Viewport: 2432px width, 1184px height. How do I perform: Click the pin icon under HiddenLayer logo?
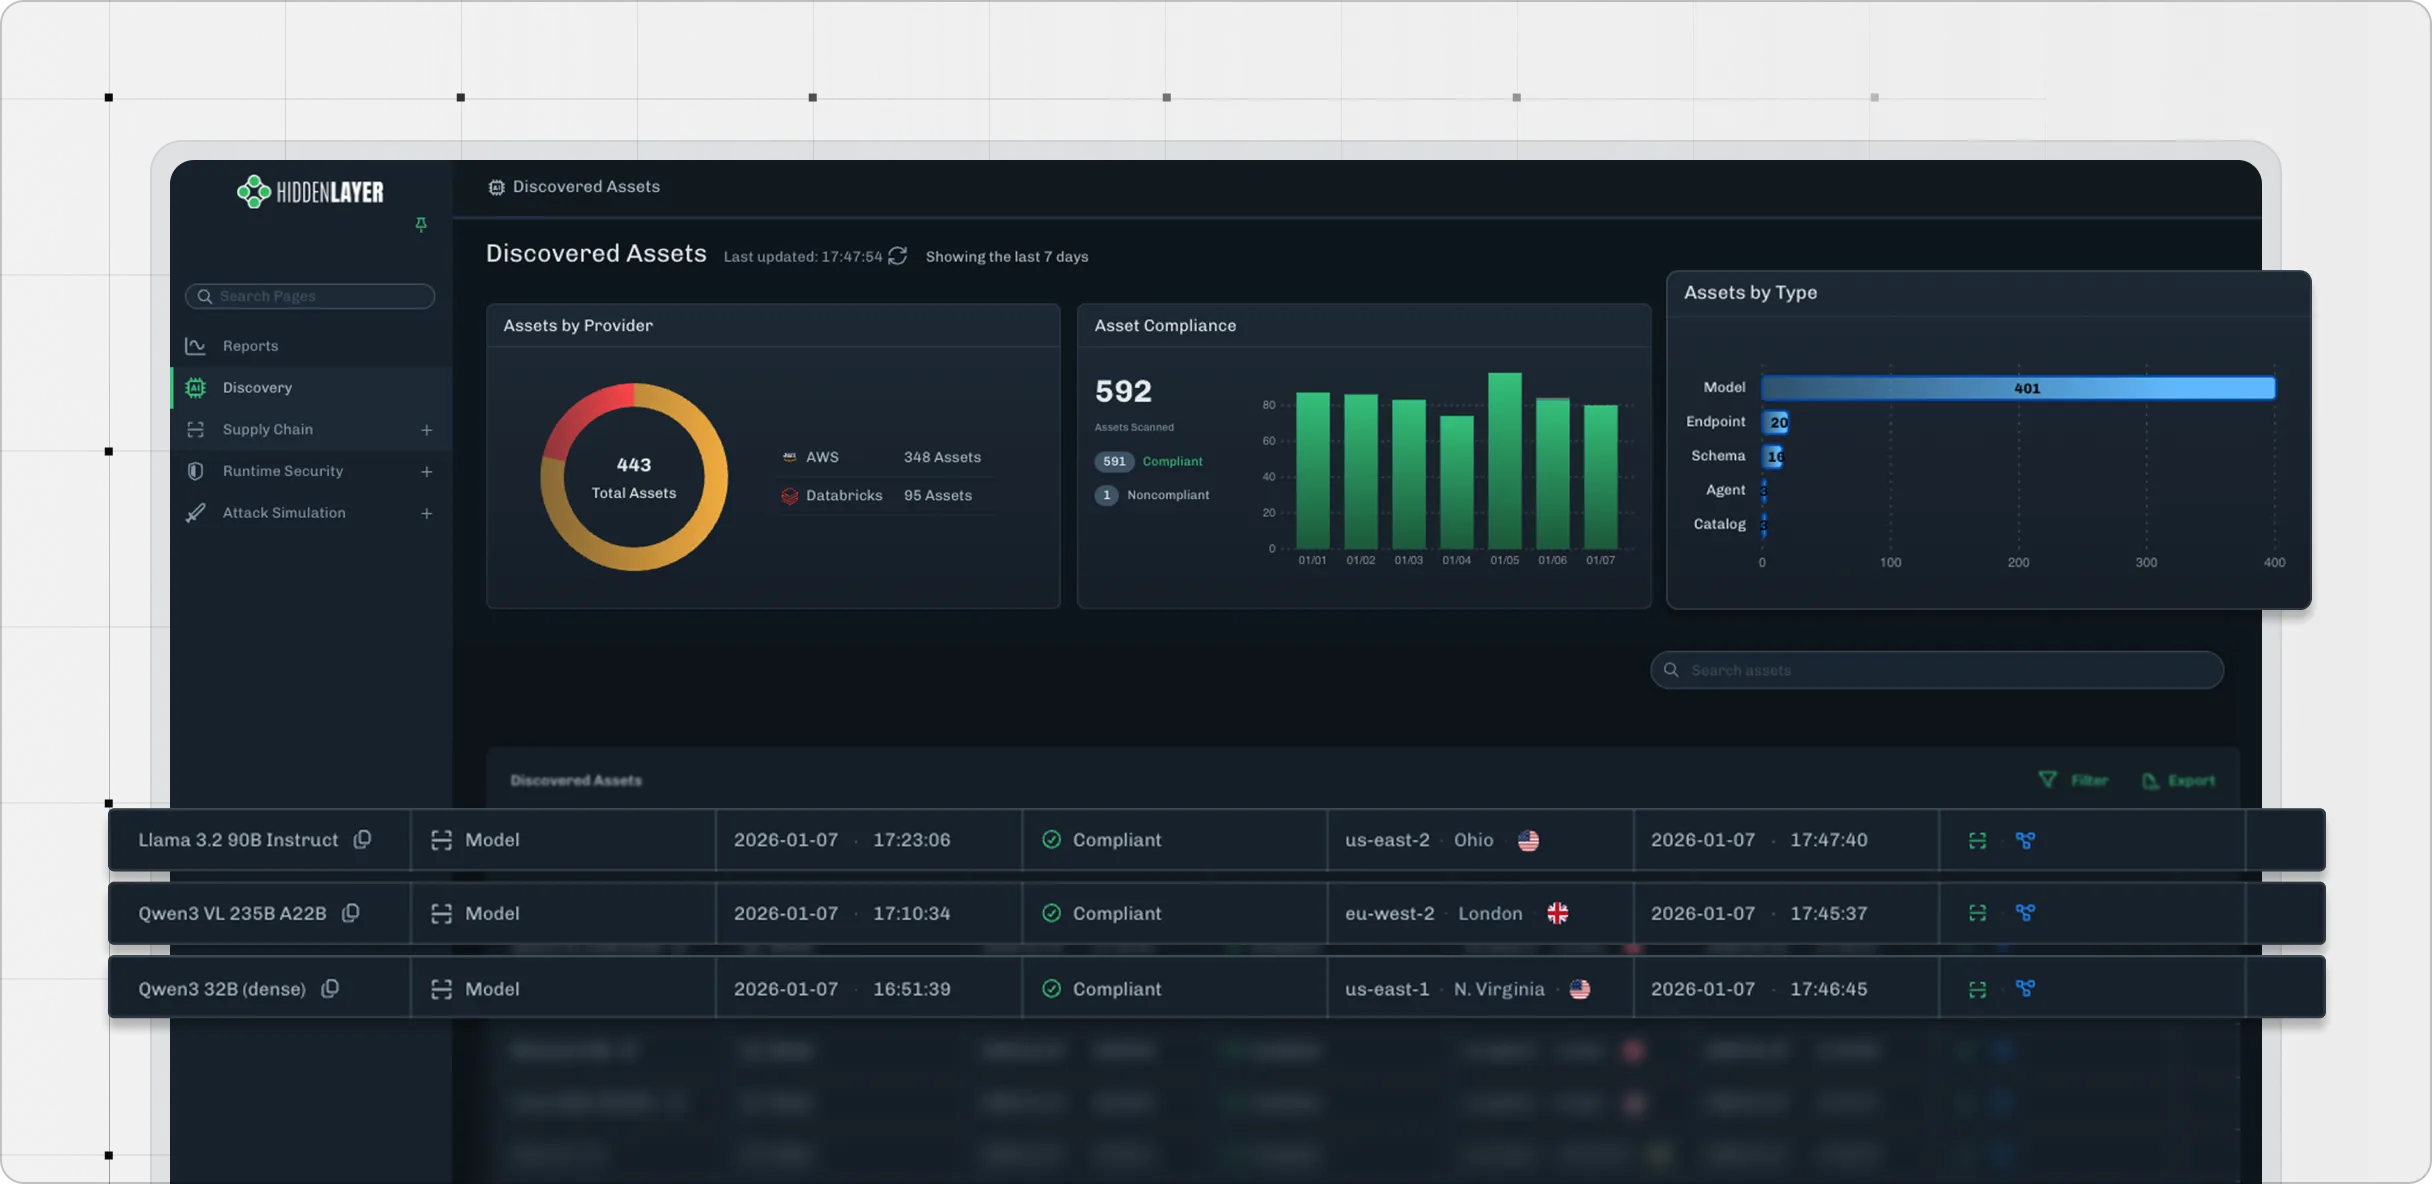(421, 224)
